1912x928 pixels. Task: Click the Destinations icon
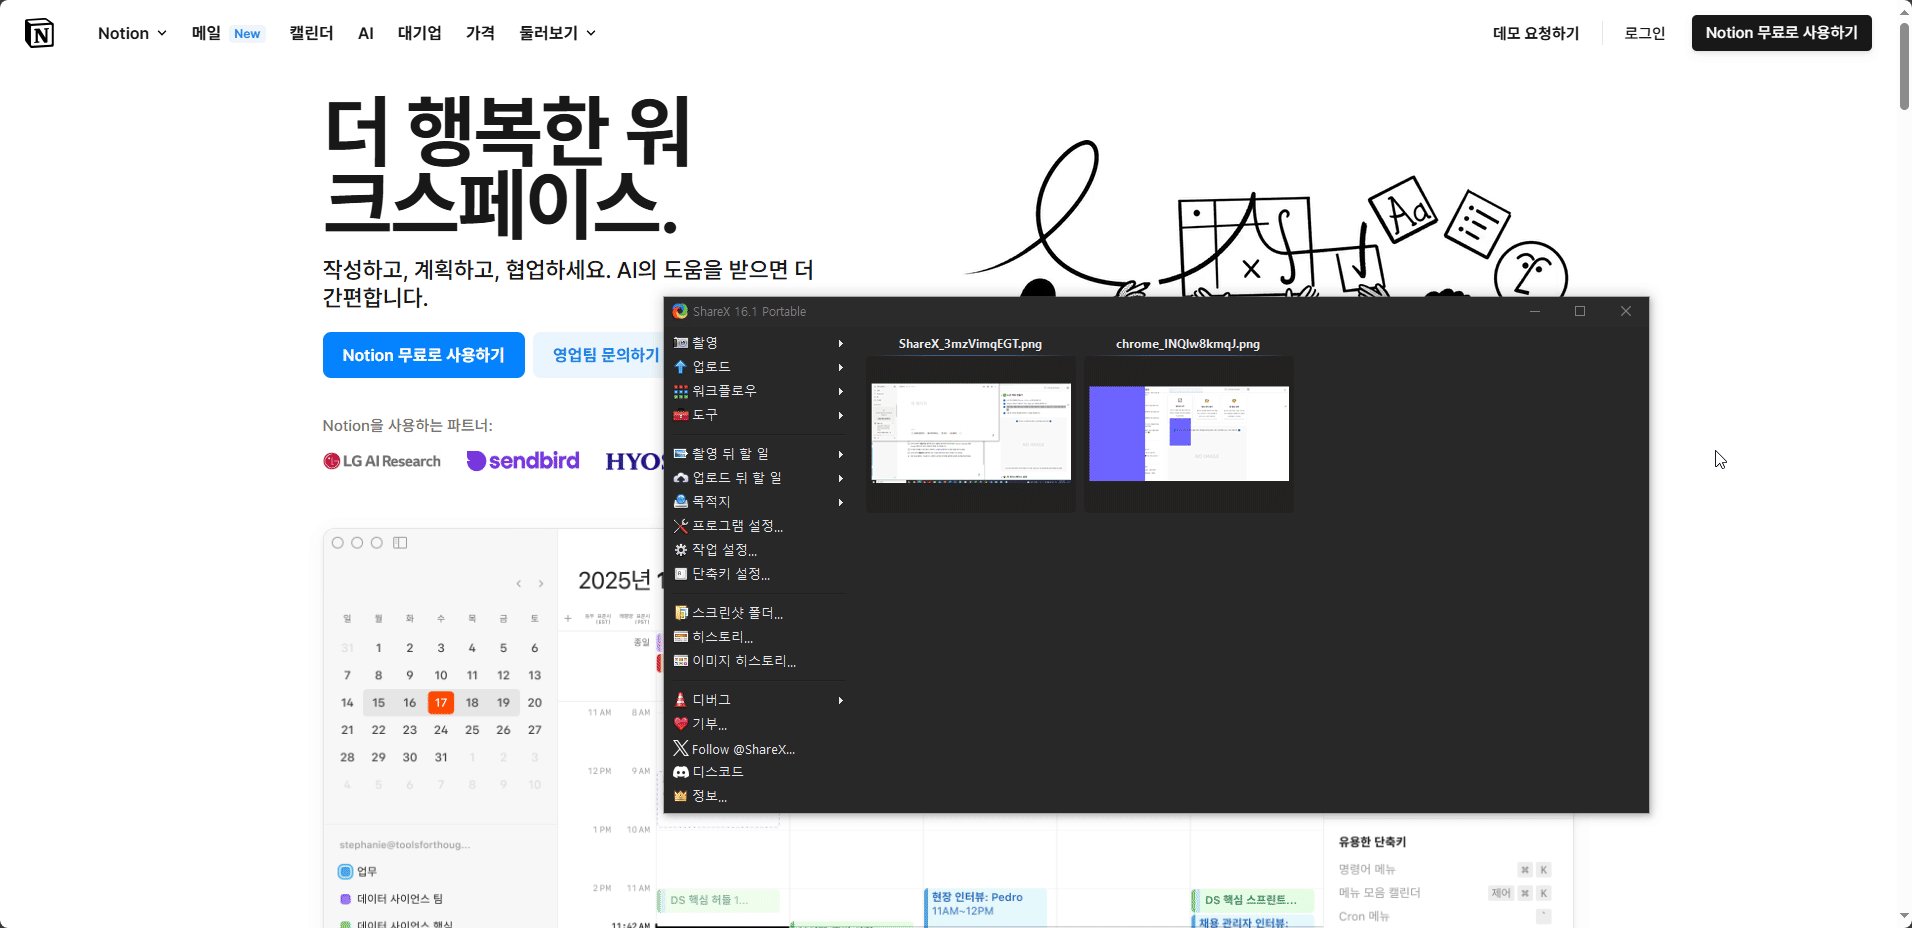click(x=681, y=502)
